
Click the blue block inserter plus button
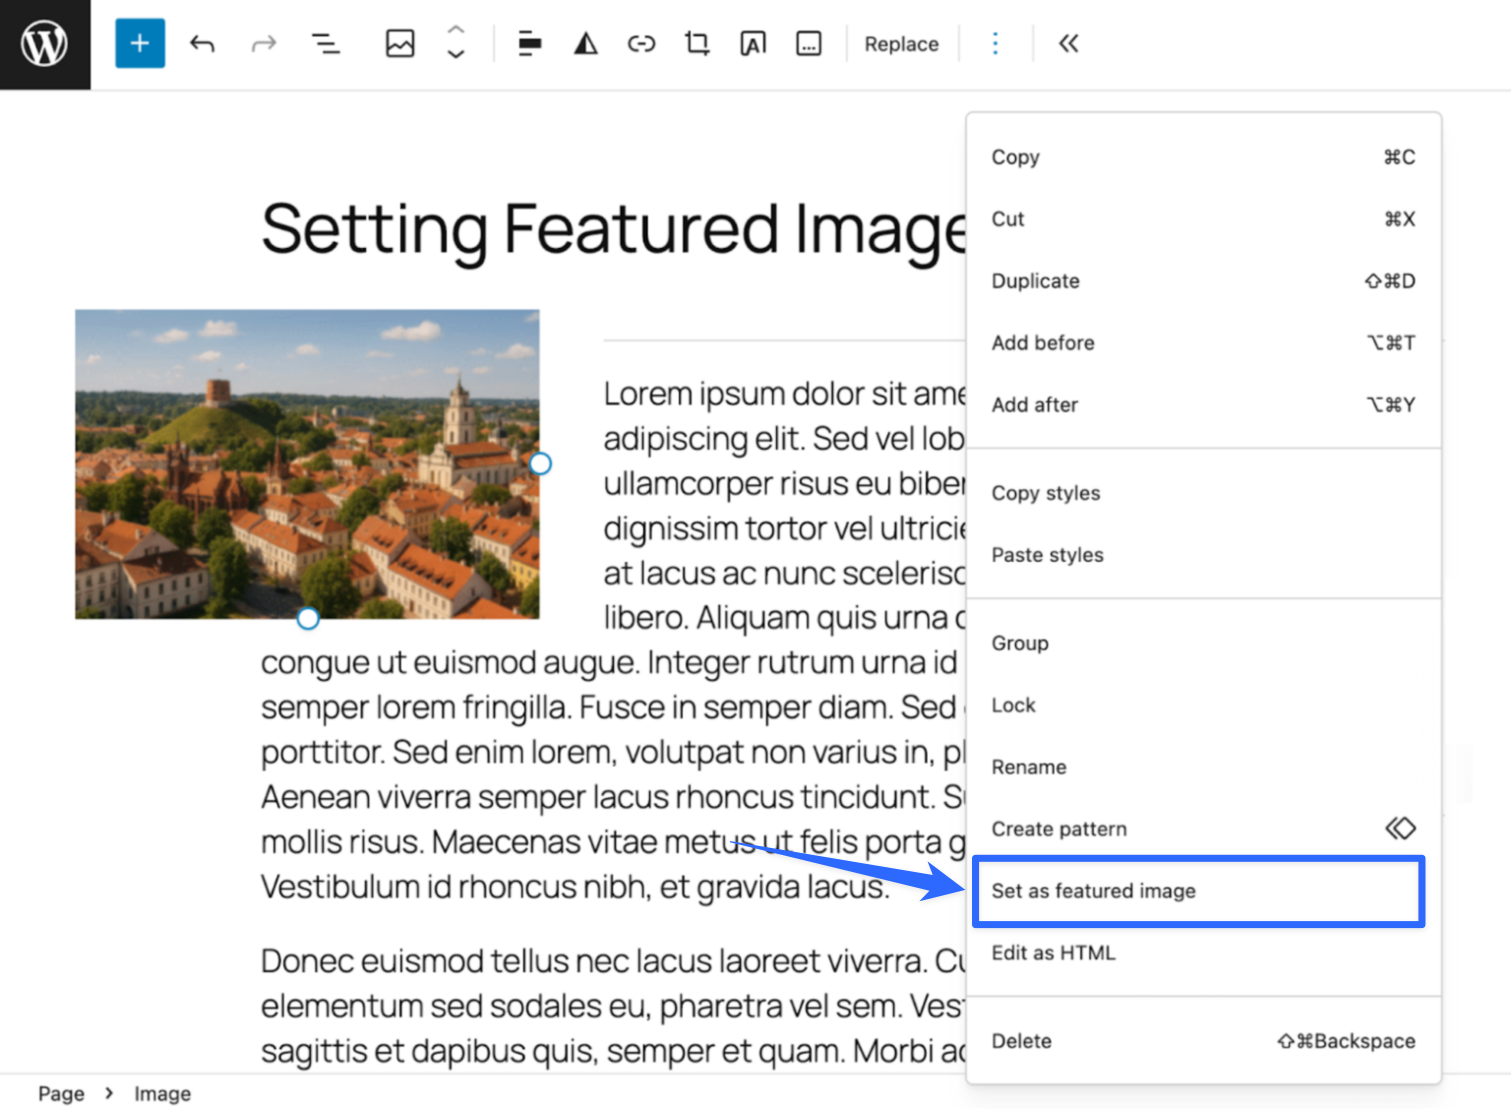click(x=140, y=44)
